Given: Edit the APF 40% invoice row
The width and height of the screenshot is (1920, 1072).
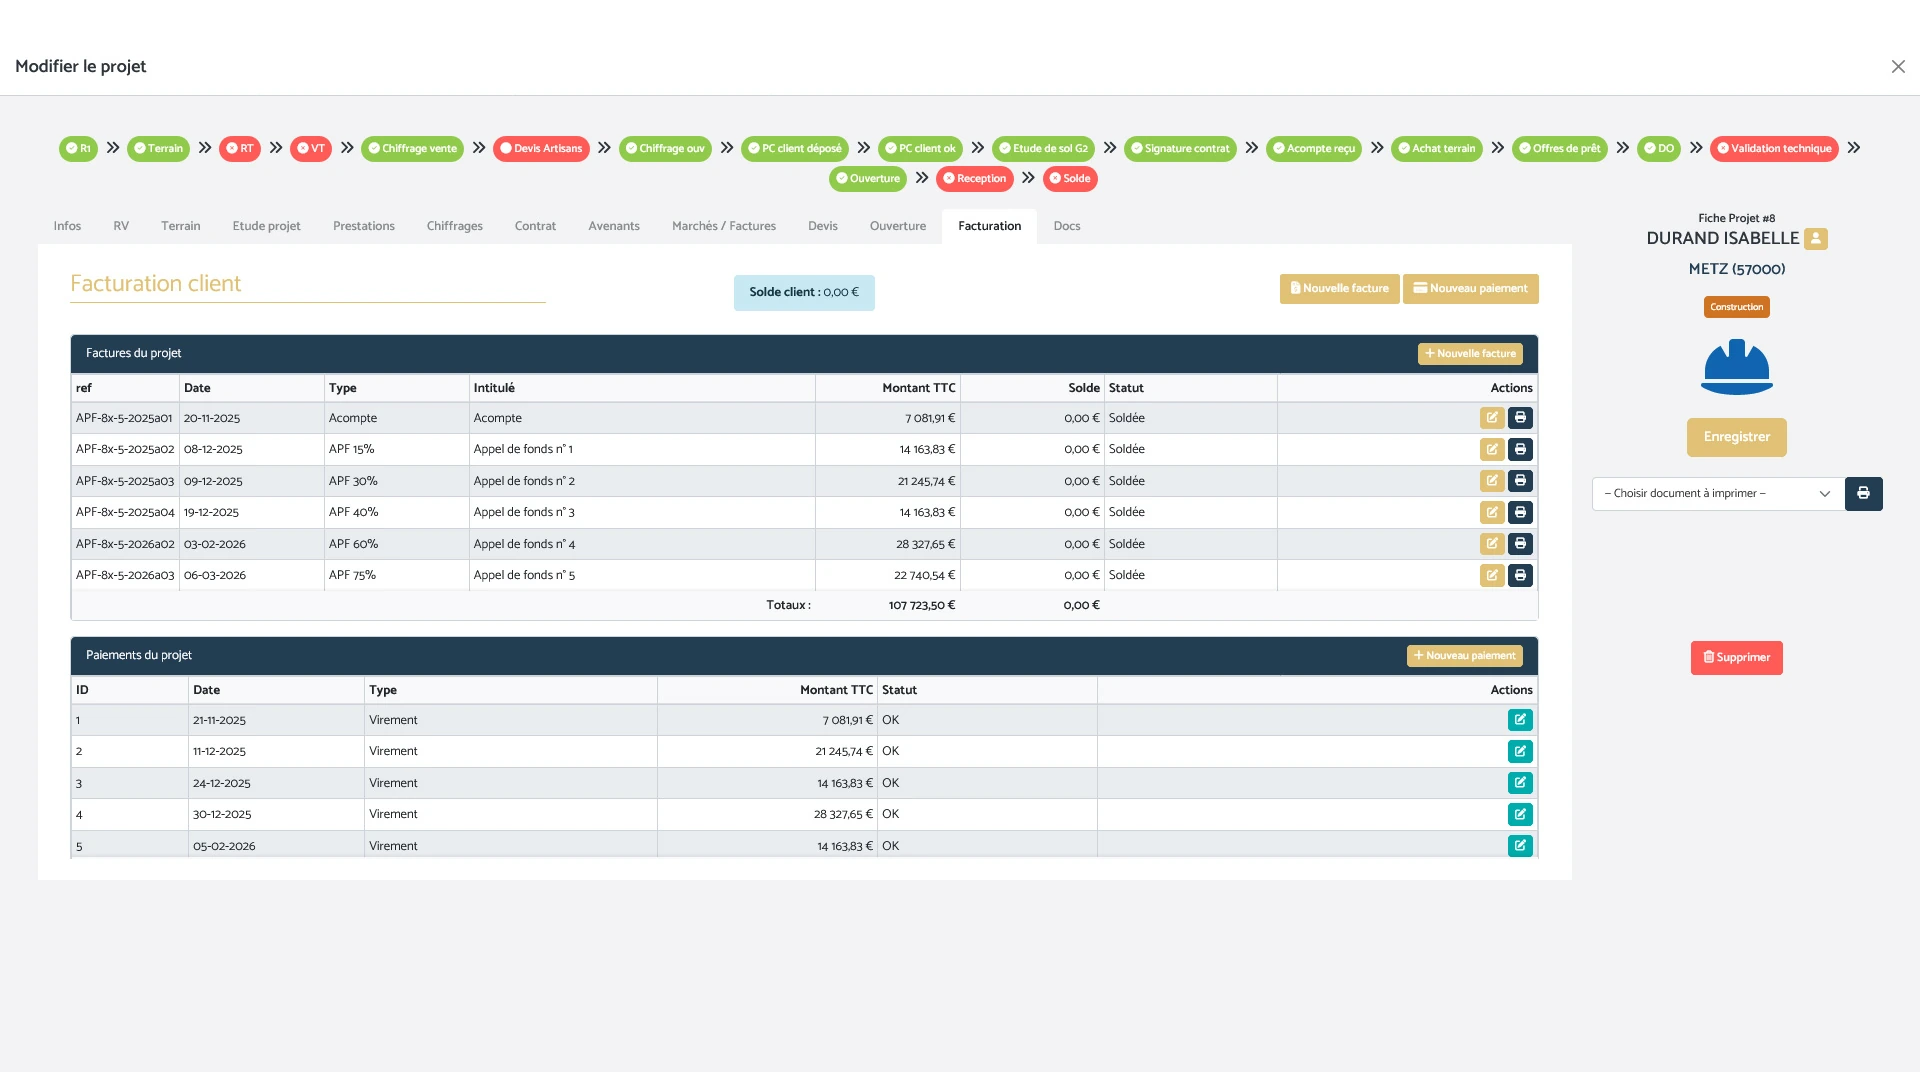Looking at the screenshot, I should 1491,513.
